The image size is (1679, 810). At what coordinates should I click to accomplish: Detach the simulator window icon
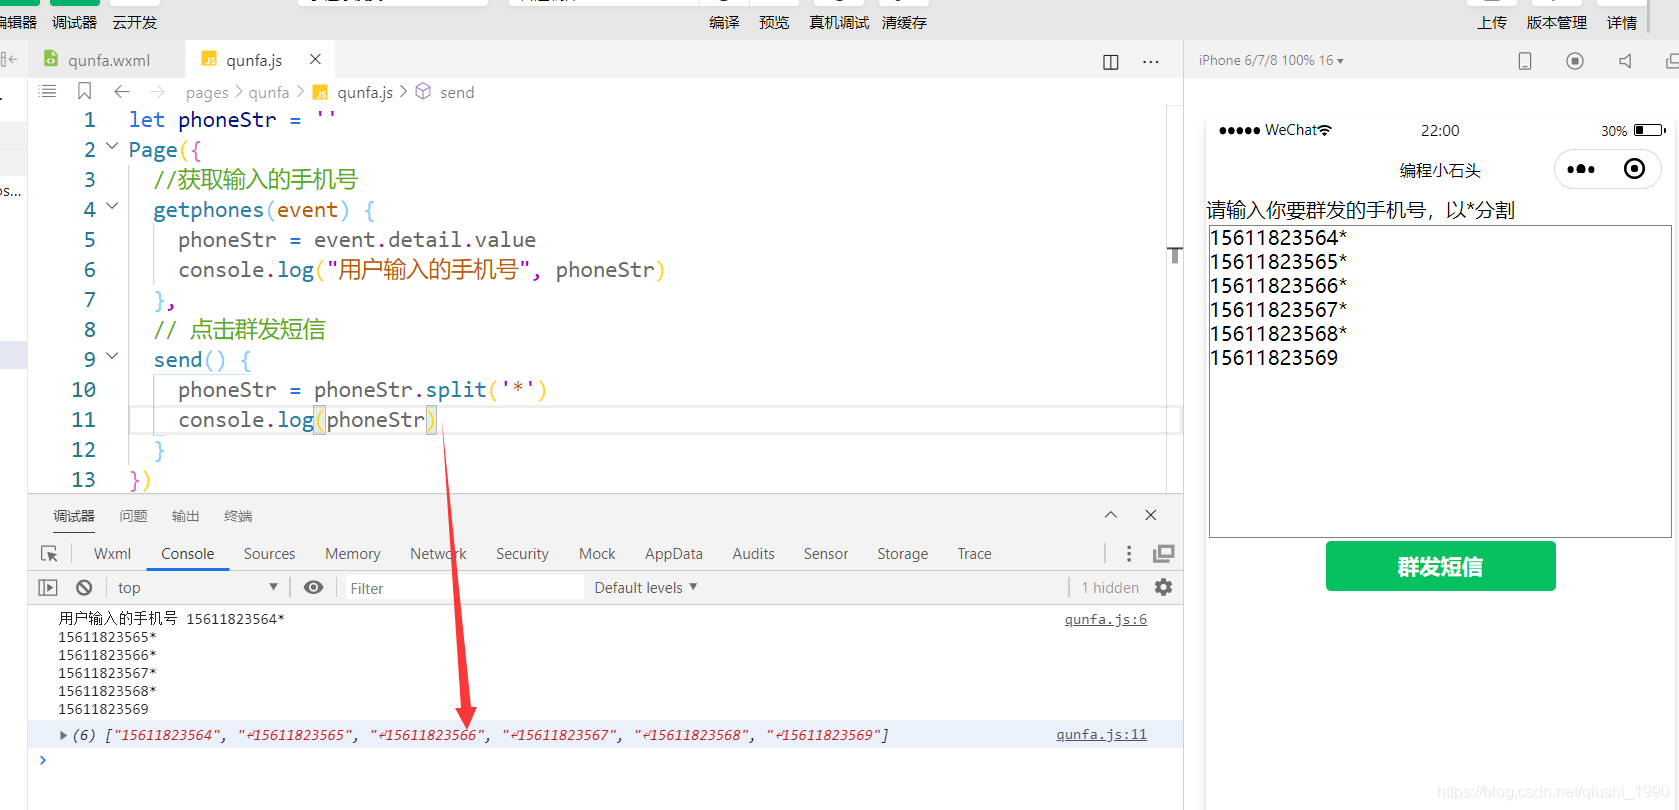[1671, 61]
